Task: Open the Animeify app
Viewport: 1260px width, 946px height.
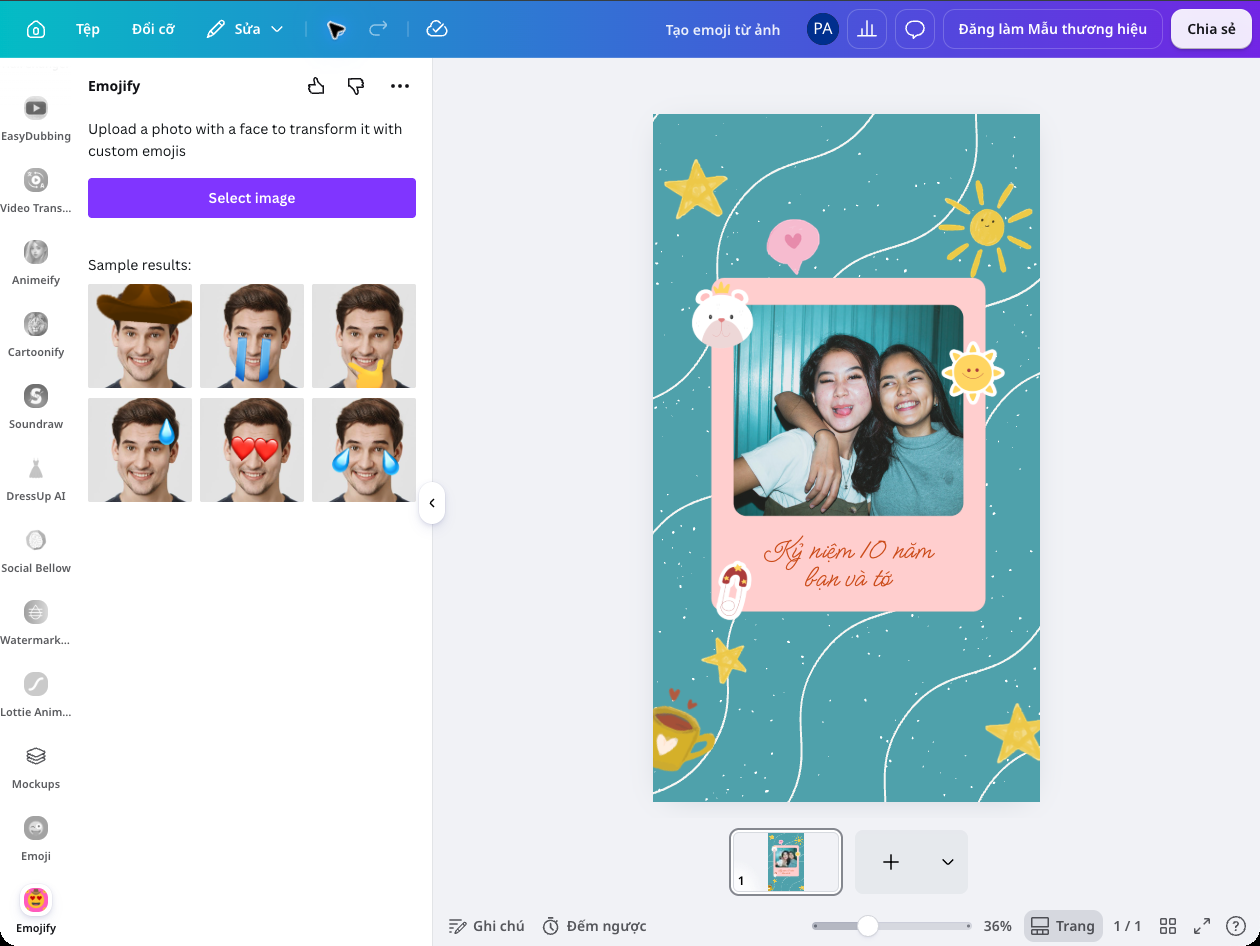Action: (36, 263)
